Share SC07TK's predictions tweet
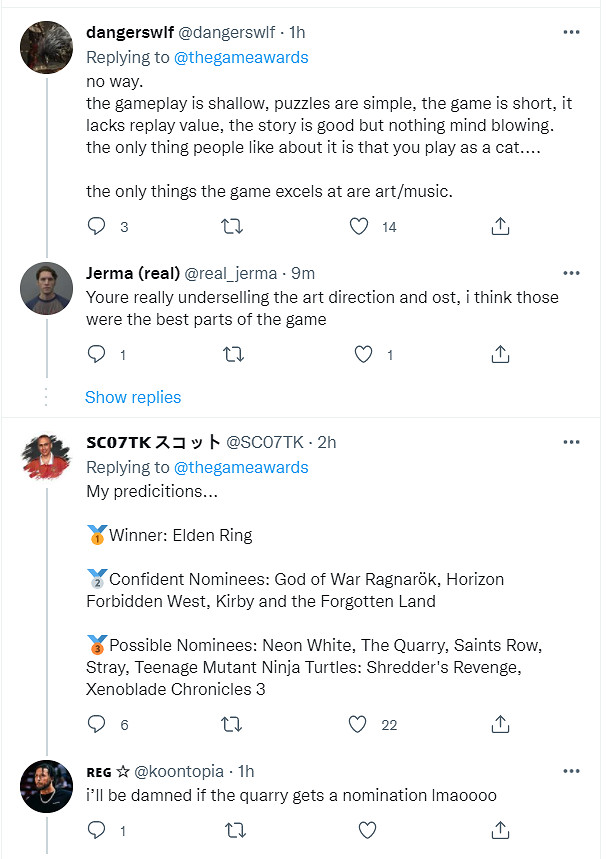Viewport: 607px width, 859px height. click(x=501, y=724)
